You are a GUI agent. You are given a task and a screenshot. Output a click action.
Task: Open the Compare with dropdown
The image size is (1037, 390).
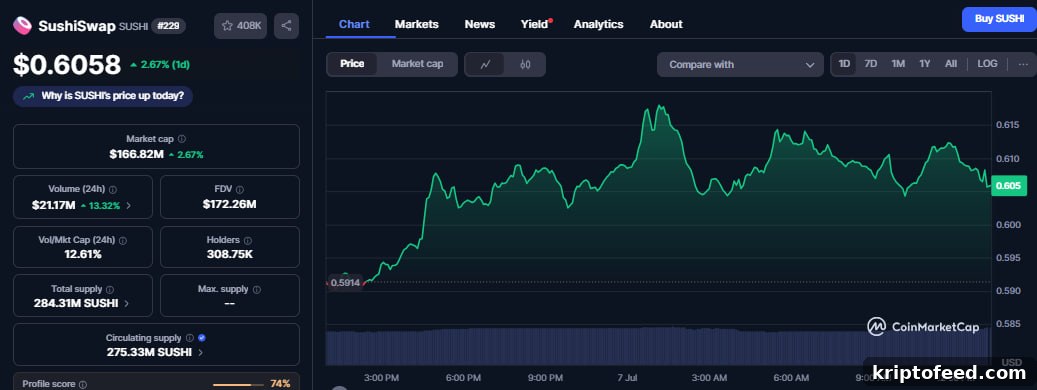click(740, 64)
